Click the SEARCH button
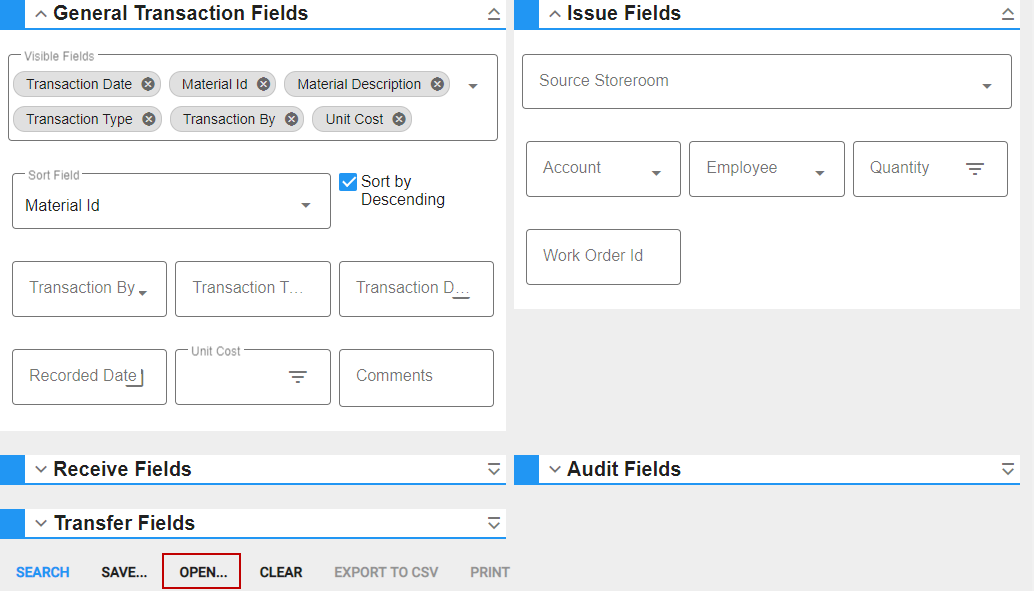The height and width of the screenshot is (591, 1034). [43, 572]
